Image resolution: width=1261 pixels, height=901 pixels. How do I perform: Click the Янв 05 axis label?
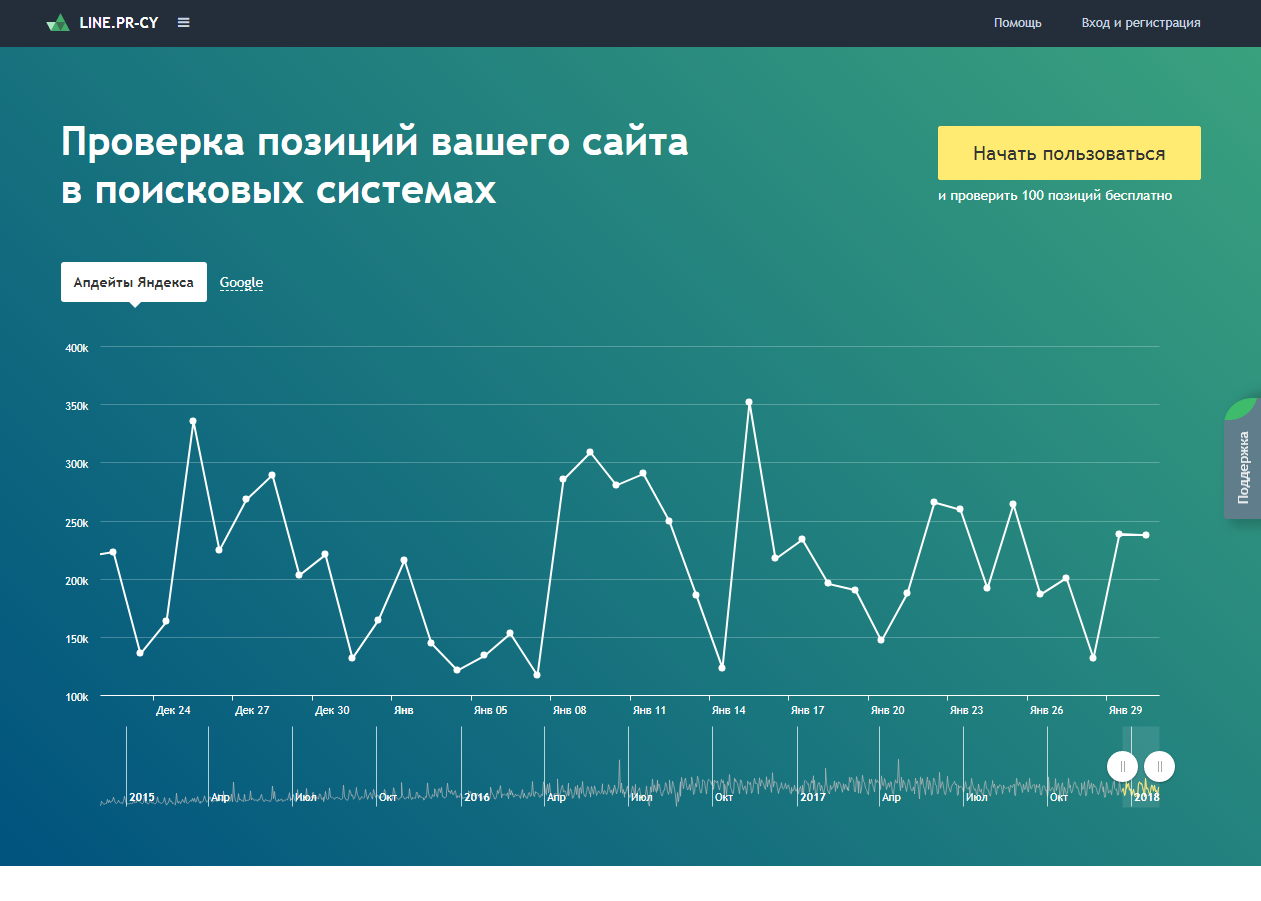(490, 711)
